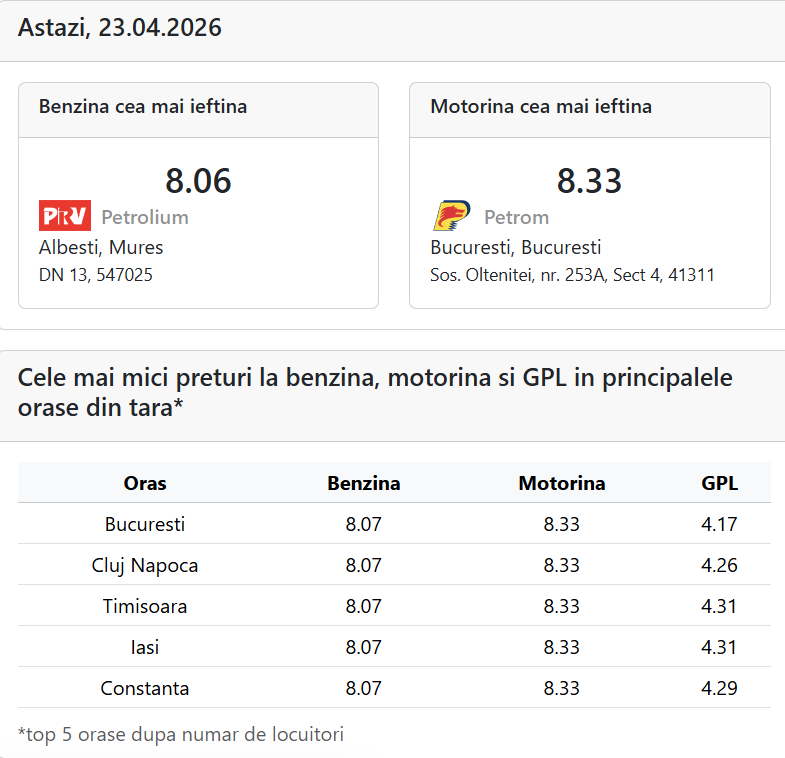
Task: Click the Albesti, Mures location text
Action: [x=101, y=247]
